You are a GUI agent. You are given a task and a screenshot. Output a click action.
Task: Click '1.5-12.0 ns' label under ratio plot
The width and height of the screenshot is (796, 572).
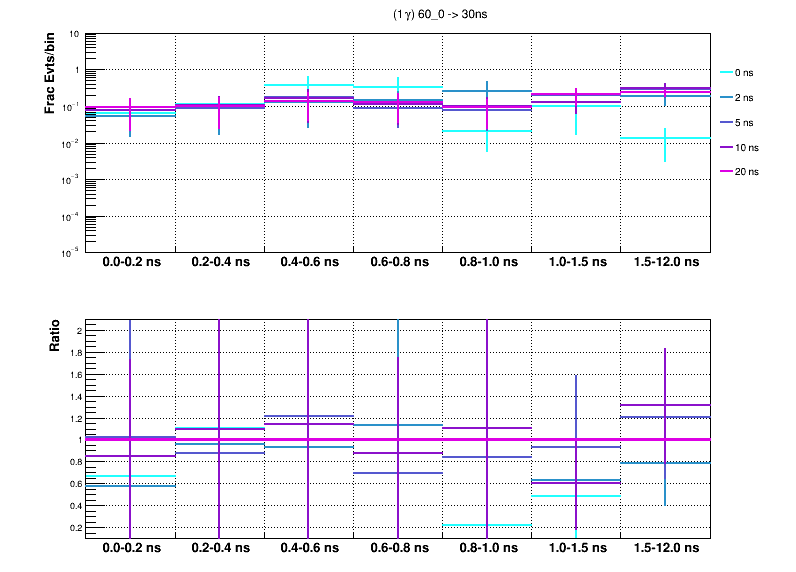point(665,549)
